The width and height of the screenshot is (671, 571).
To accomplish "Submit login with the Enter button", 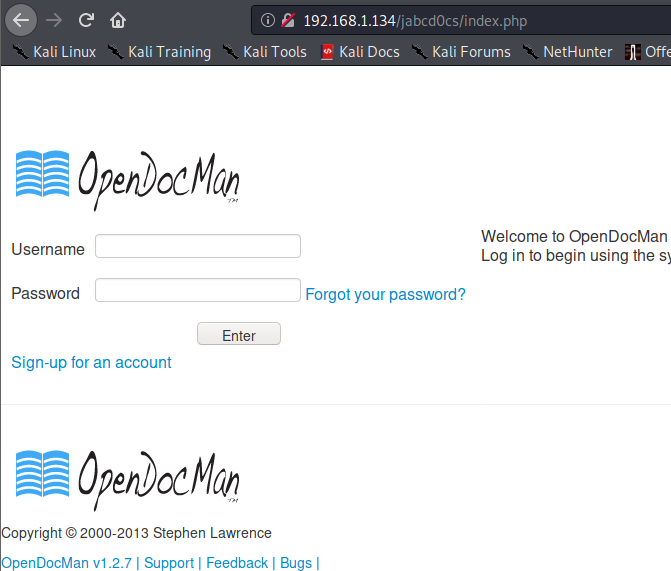I will click(239, 334).
